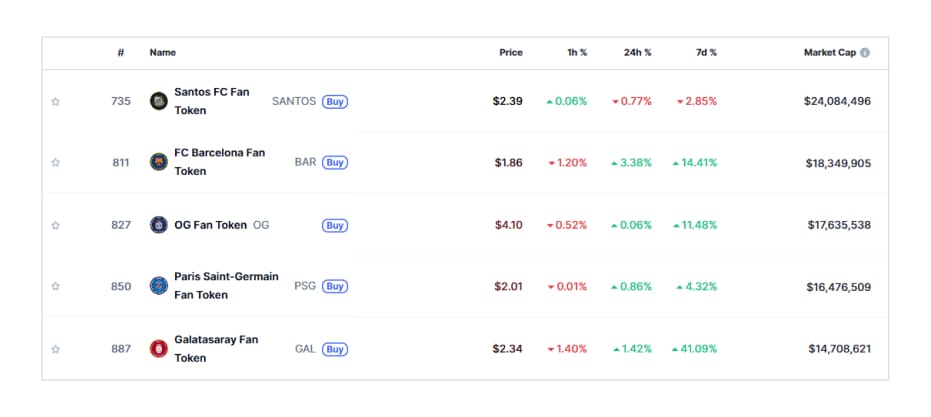
Task: Star Santos FC Fan Token as favorite
Action: point(56,101)
